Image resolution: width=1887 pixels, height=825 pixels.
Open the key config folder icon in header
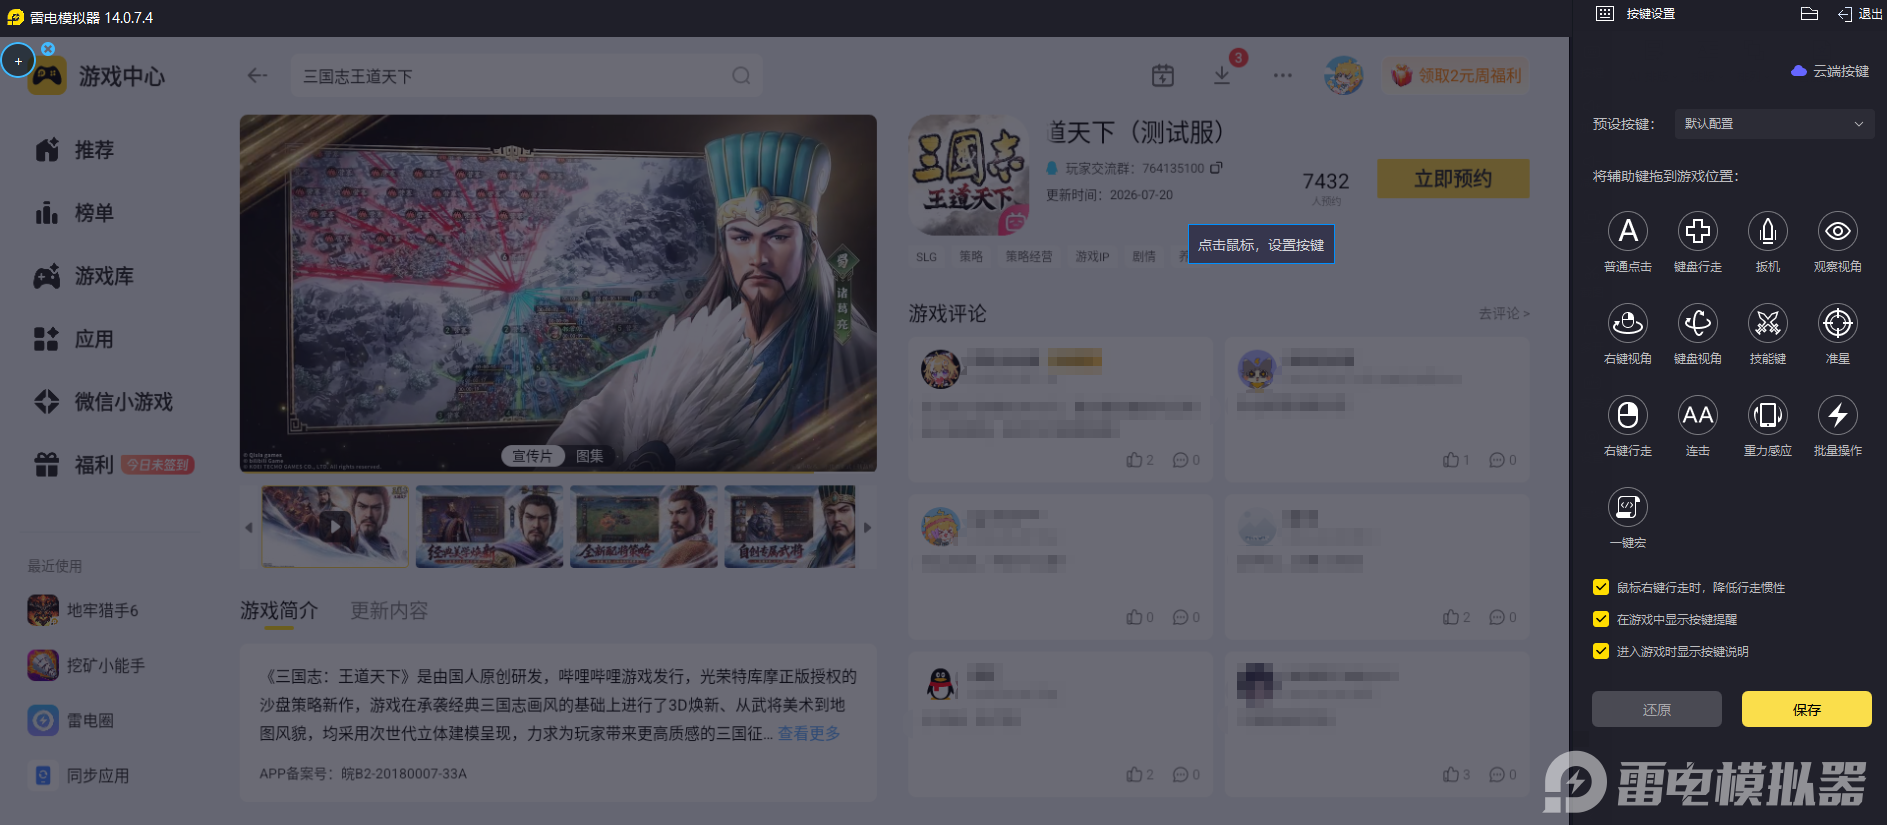[1809, 14]
